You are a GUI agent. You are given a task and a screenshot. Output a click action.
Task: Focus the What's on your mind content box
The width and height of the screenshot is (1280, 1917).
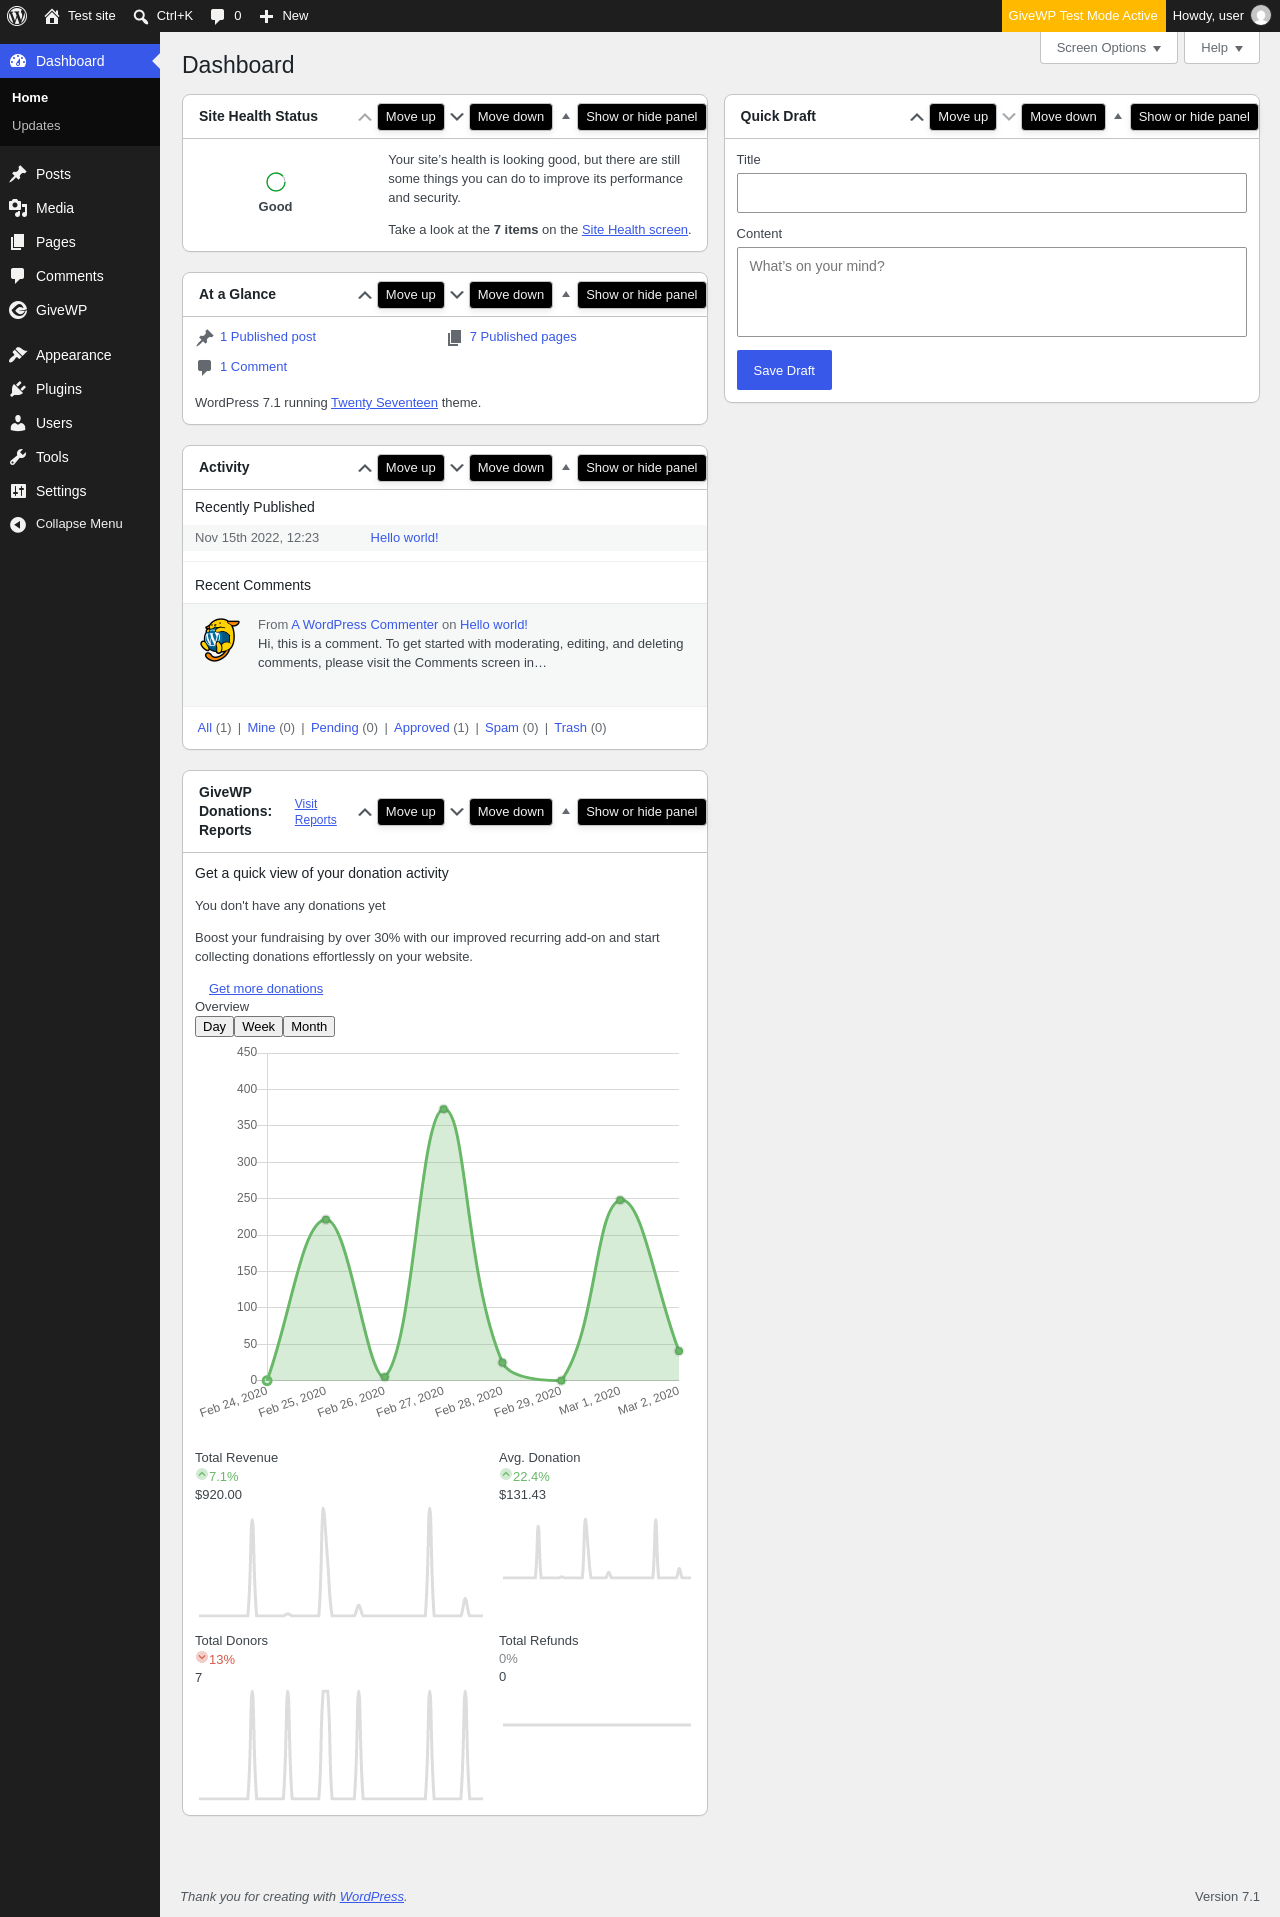point(992,292)
